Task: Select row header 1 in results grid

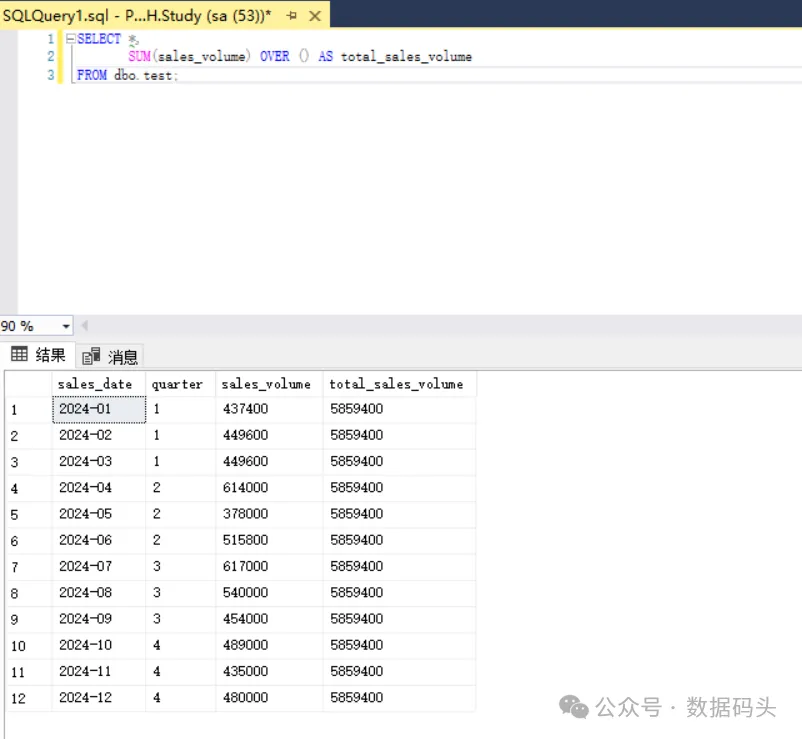Action: pyautogui.click(x=29, y=410)
